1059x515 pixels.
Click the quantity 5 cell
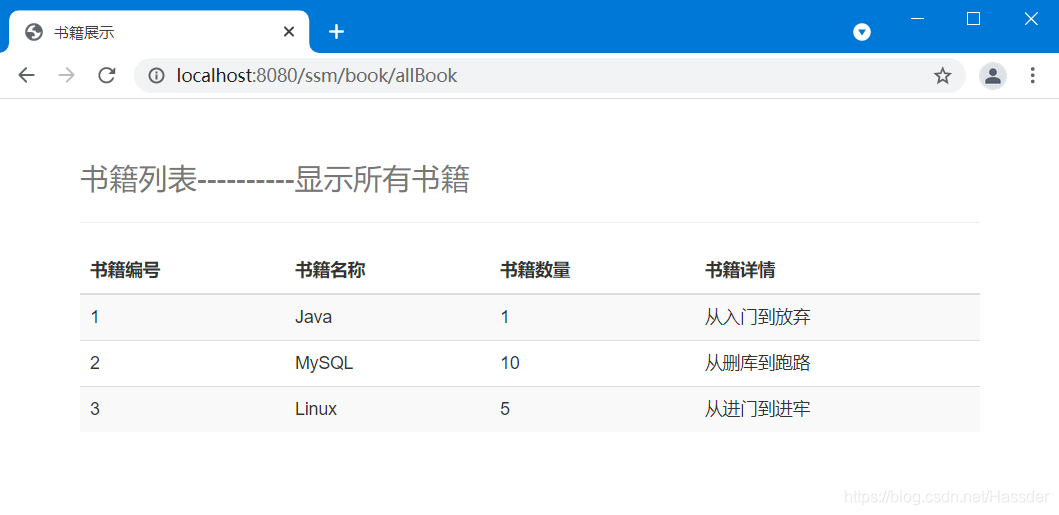click(505, 409)
